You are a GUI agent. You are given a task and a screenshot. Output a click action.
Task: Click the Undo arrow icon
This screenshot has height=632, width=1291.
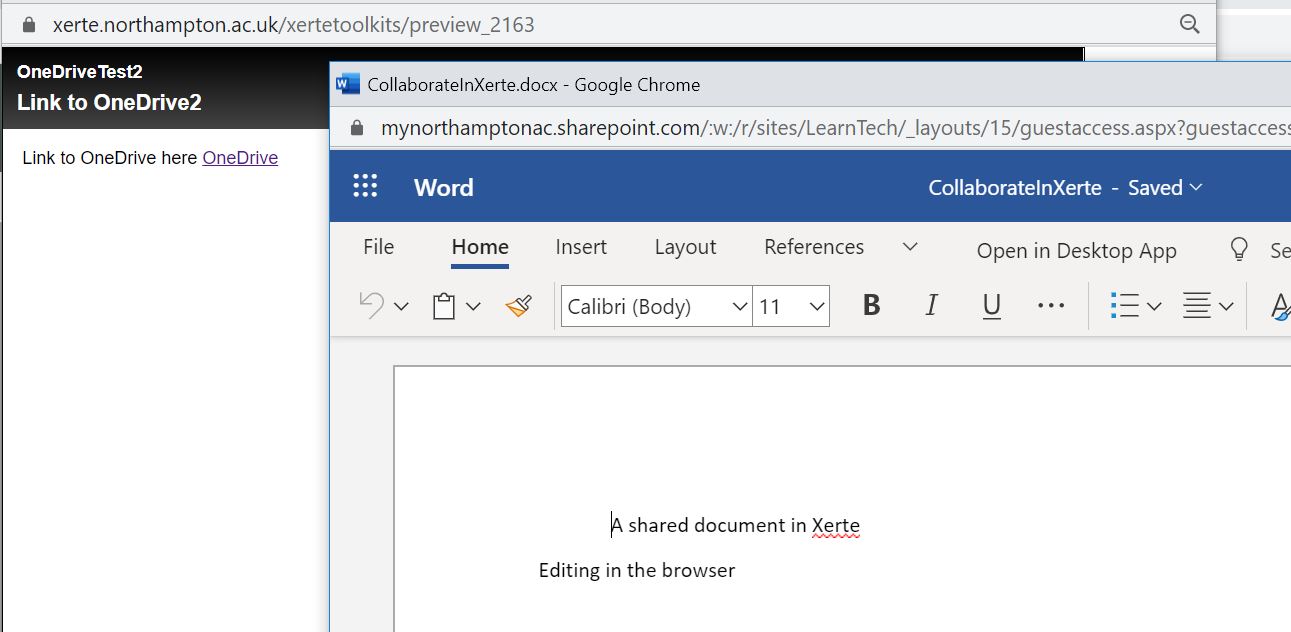(371, 305)
